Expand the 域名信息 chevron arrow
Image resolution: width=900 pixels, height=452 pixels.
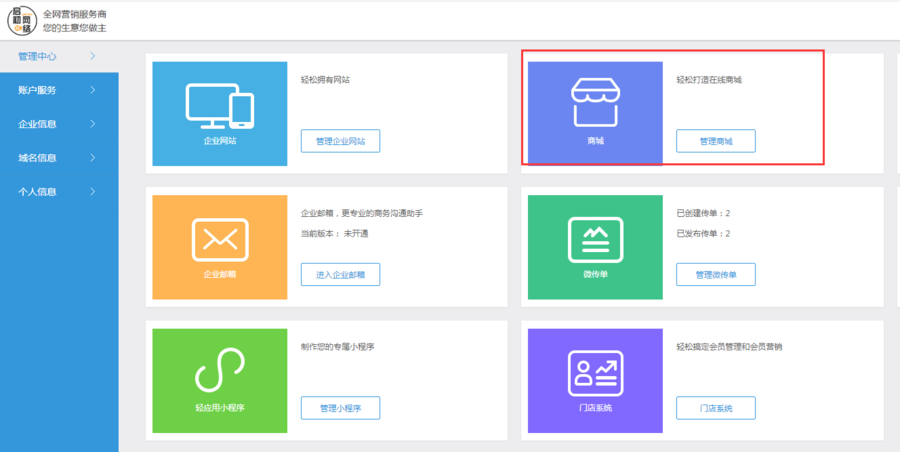point(92,158)
